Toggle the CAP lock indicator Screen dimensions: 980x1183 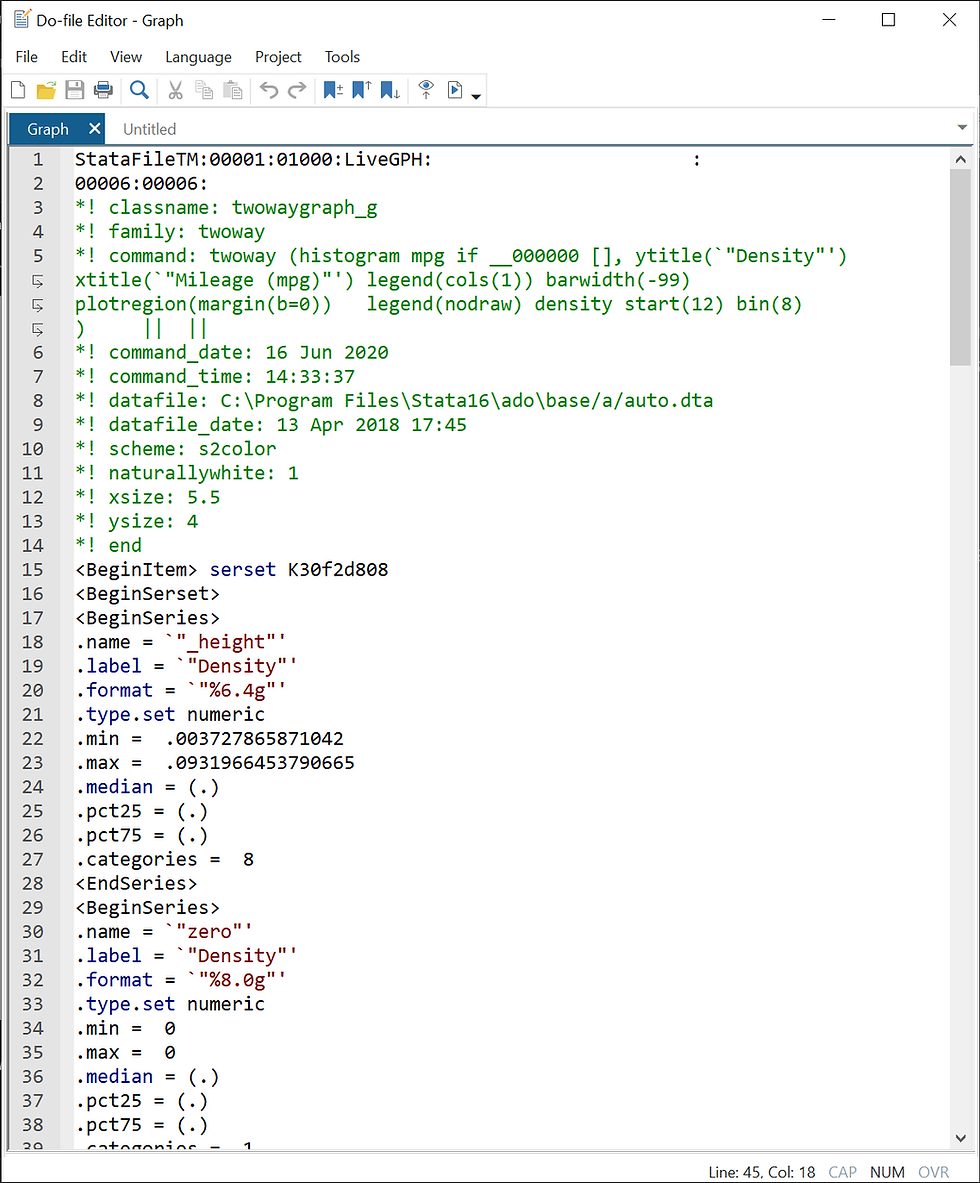(842, 1172)
